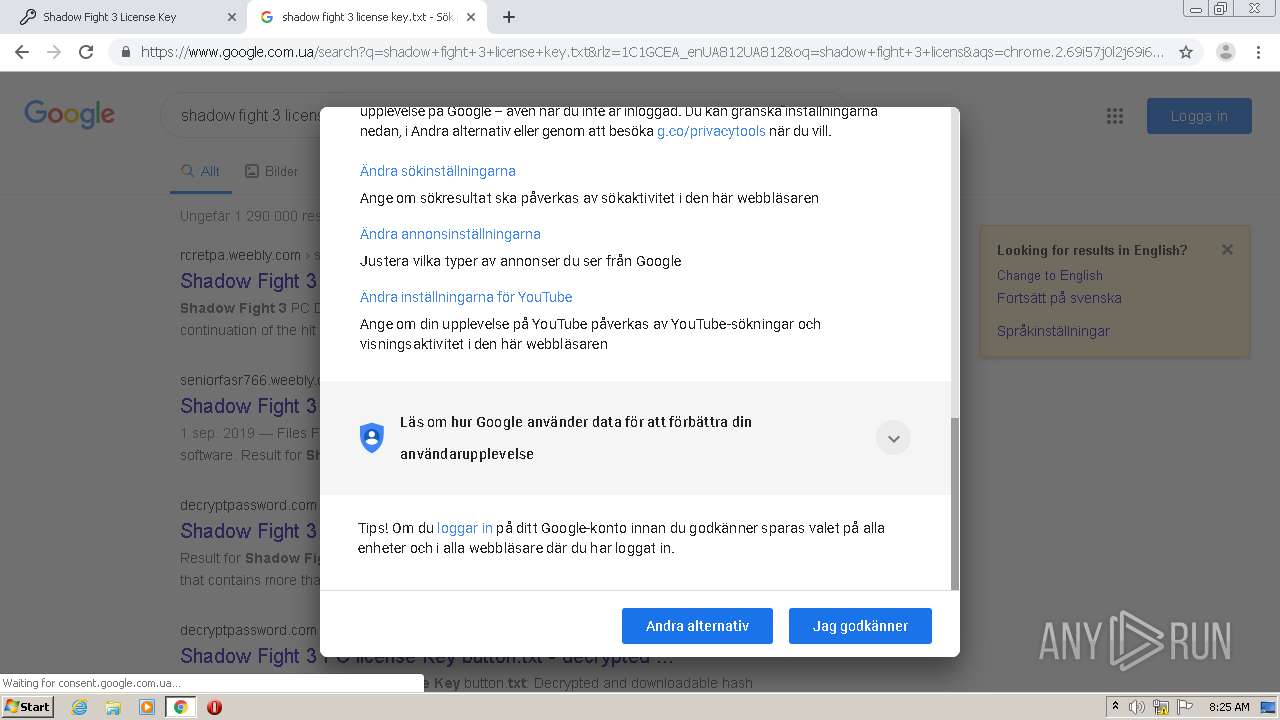Click the 8:25 AM system clock

pos(1229,707)
